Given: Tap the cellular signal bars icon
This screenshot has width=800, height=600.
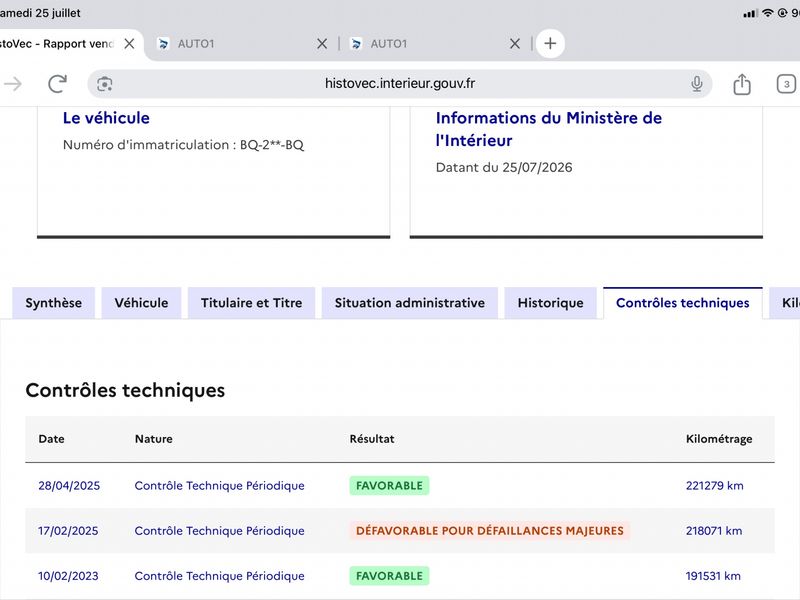Looking at the screenshot, I should point(750,14).
